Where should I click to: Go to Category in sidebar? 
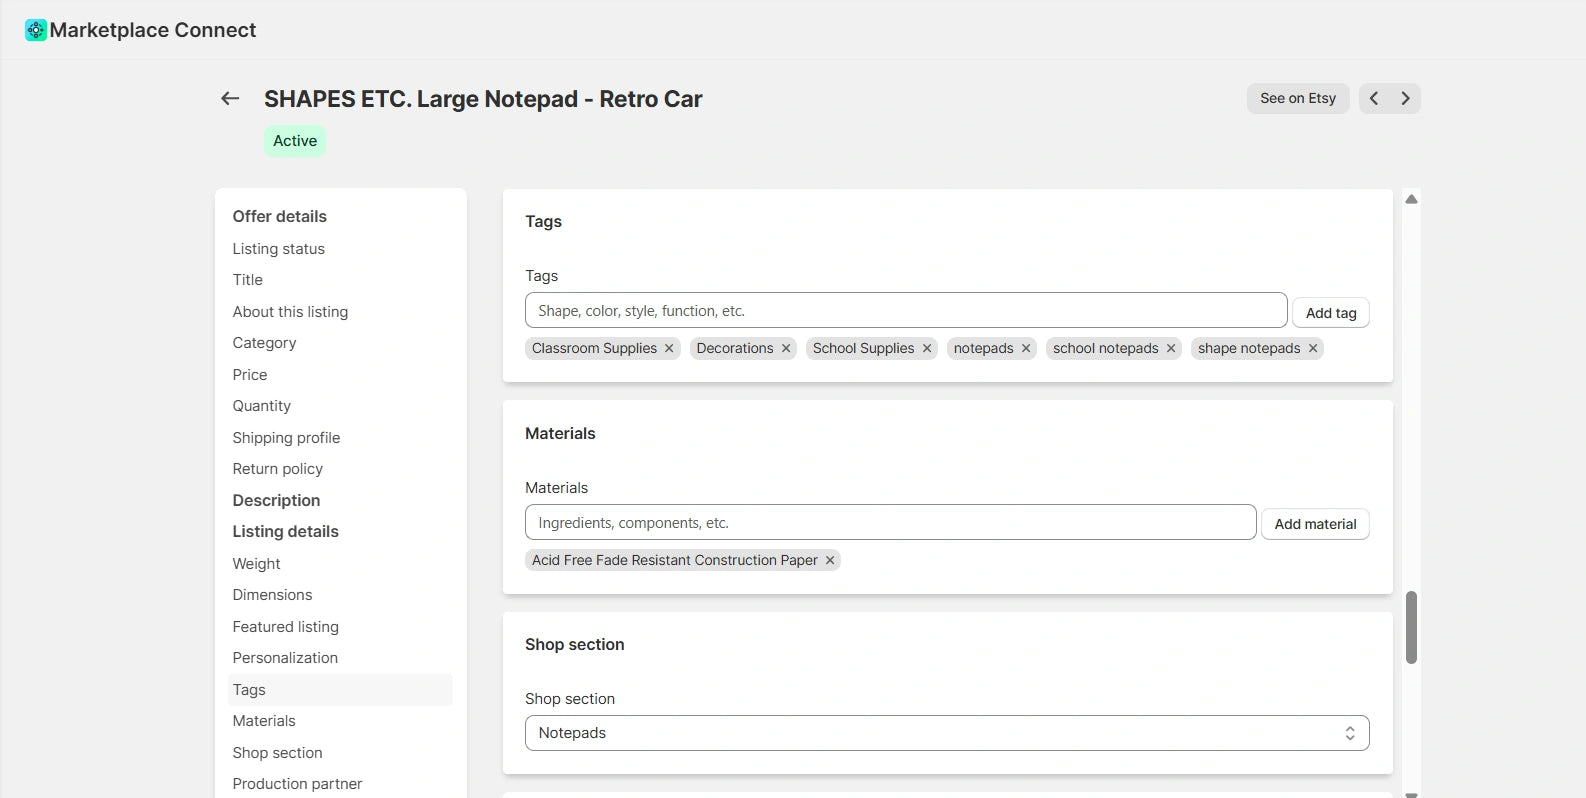click(x=265, y=343)
